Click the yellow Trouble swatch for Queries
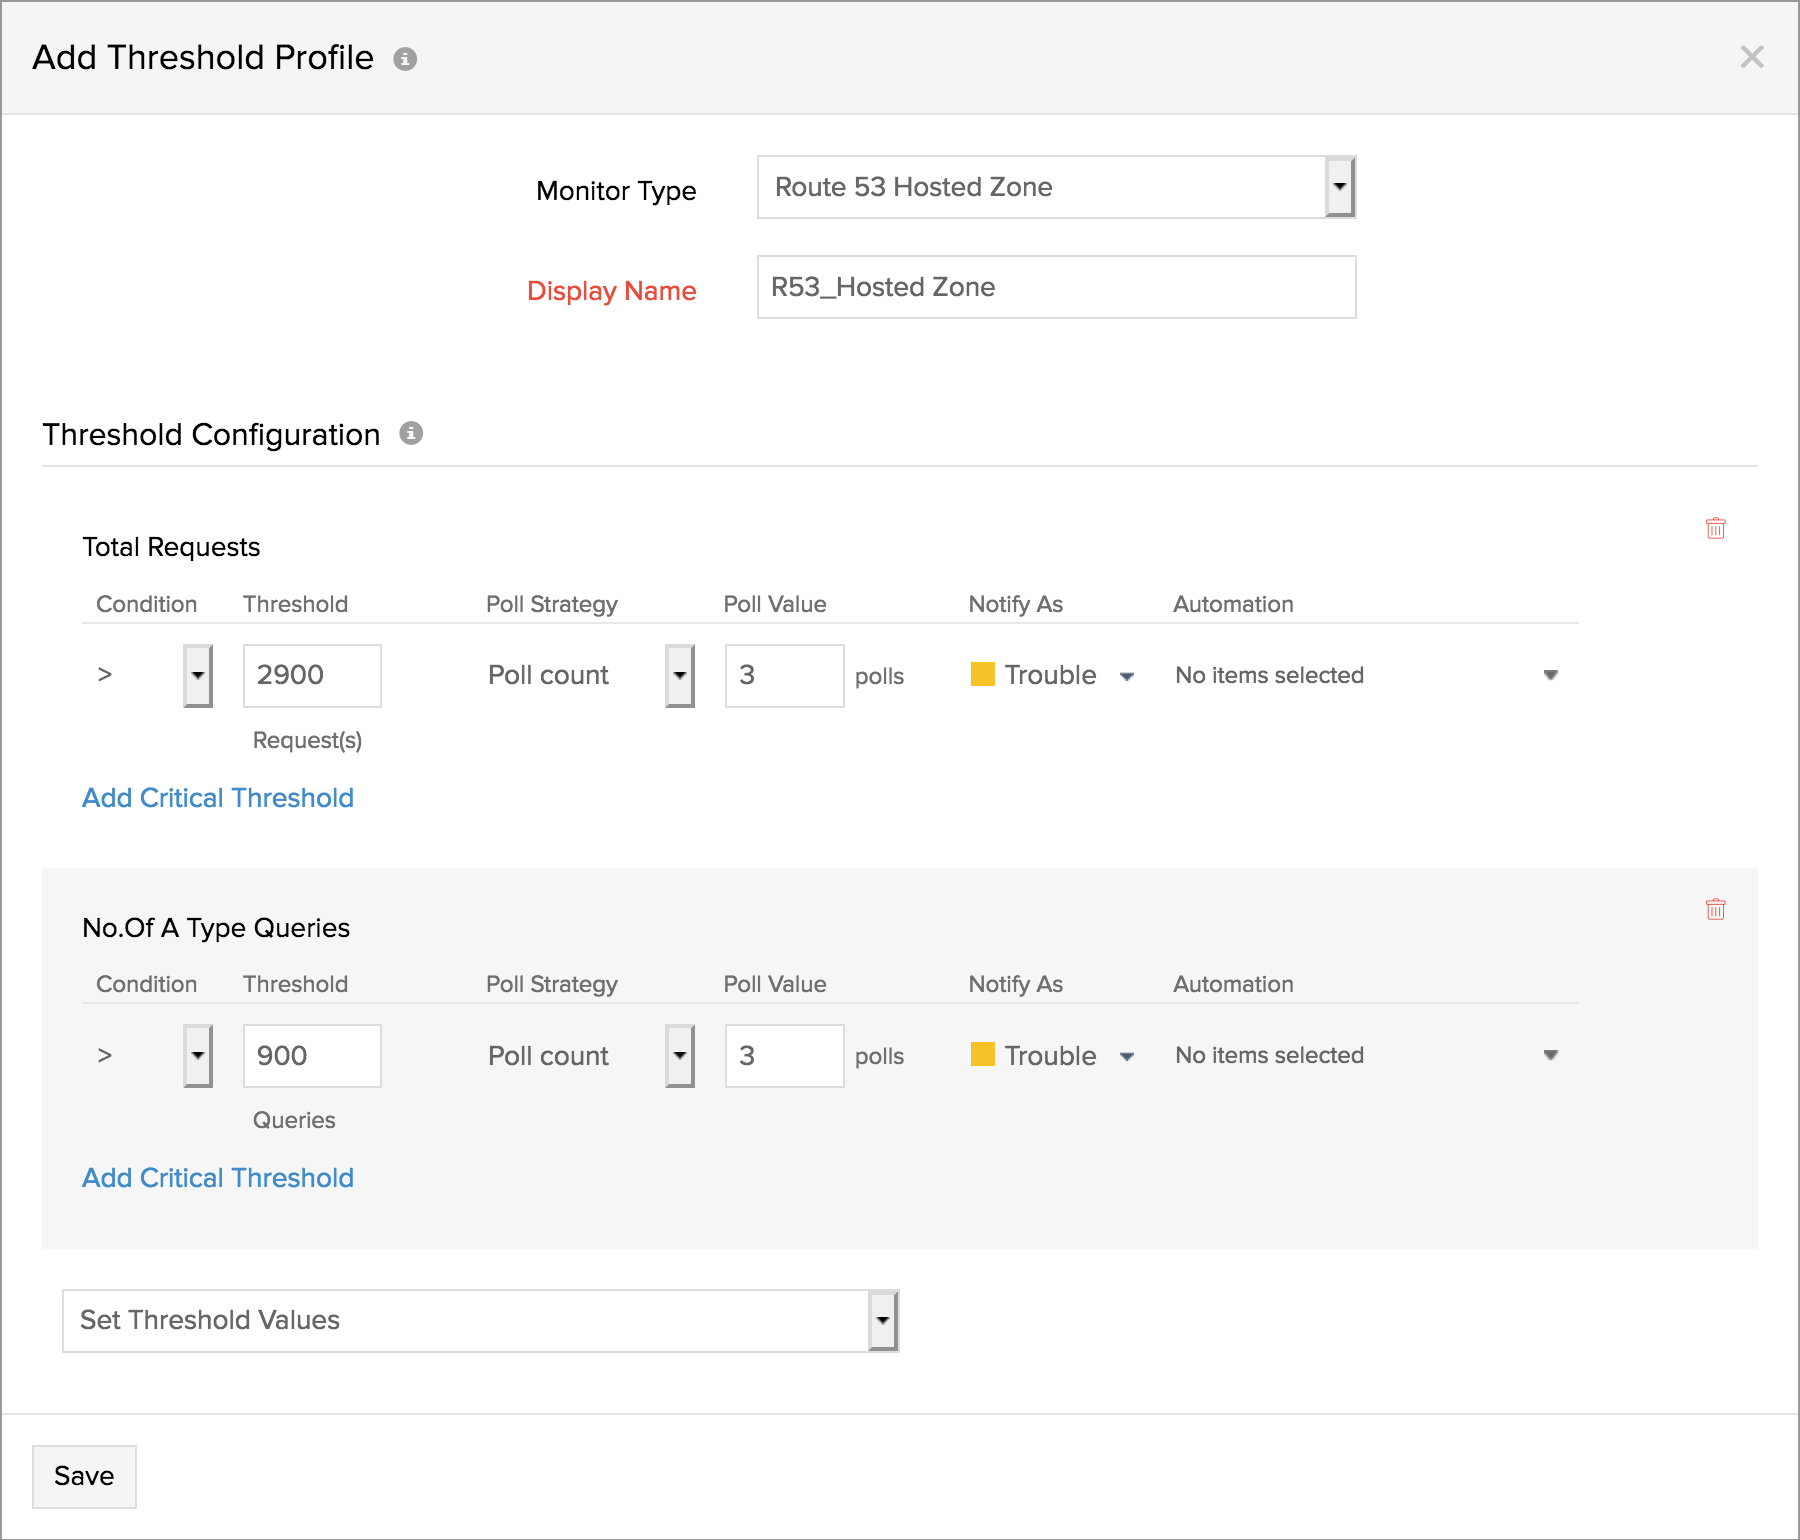Screen dimensions: 1800x1540 (982, 1054)
